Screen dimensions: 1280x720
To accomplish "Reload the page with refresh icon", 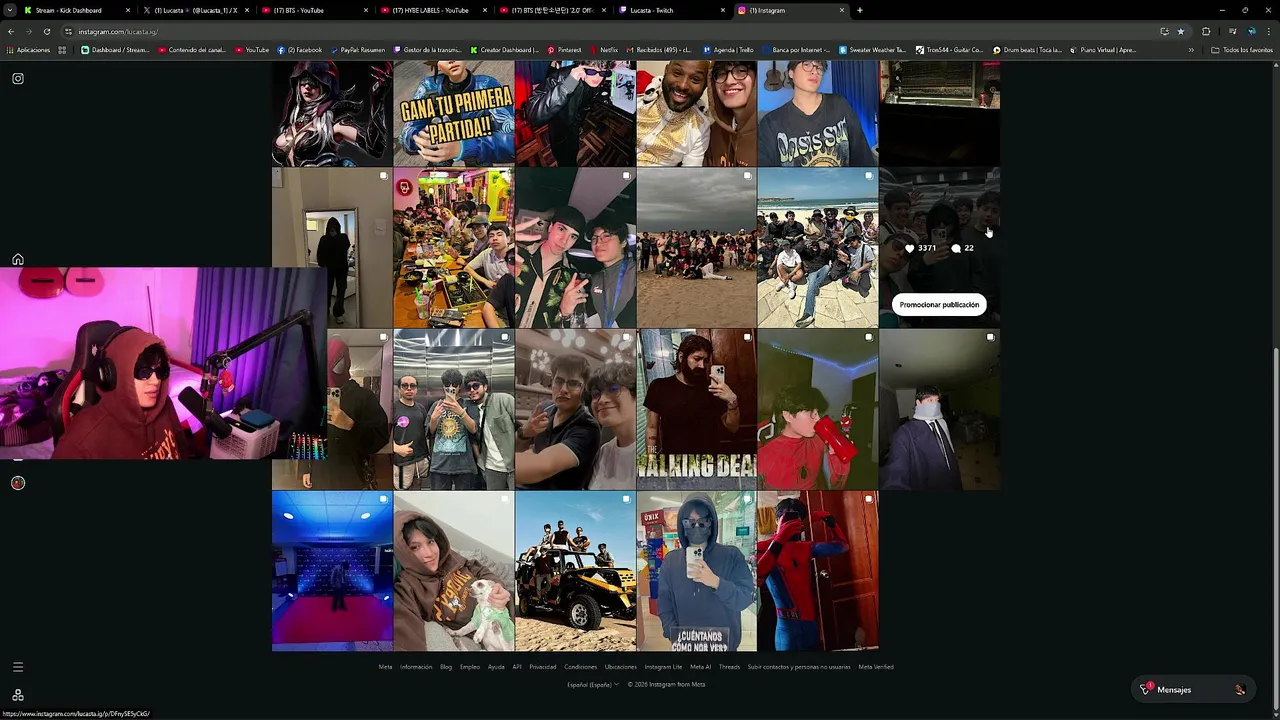I will click(46, 31).
